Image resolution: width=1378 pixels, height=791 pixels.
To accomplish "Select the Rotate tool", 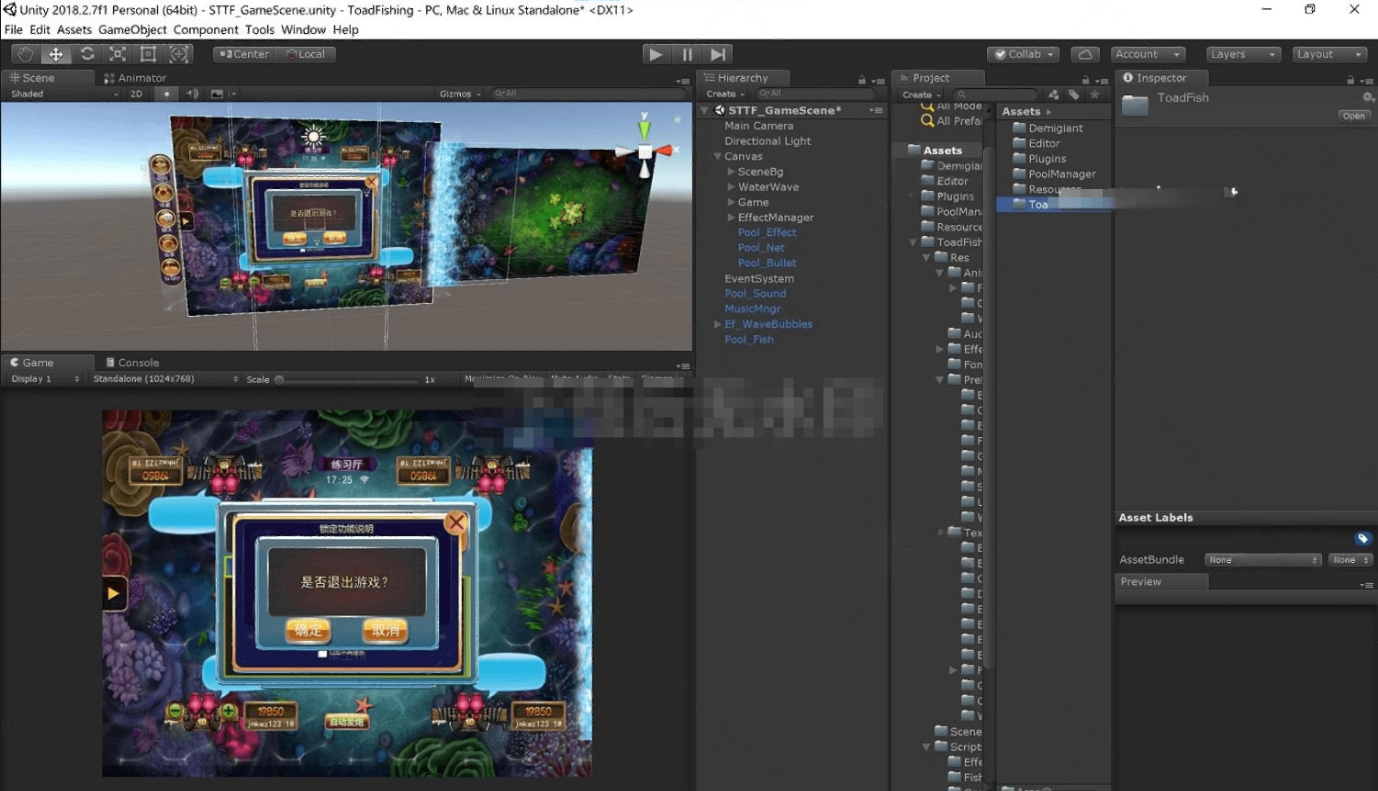I will pyautogui.click(x=87, y=54).
